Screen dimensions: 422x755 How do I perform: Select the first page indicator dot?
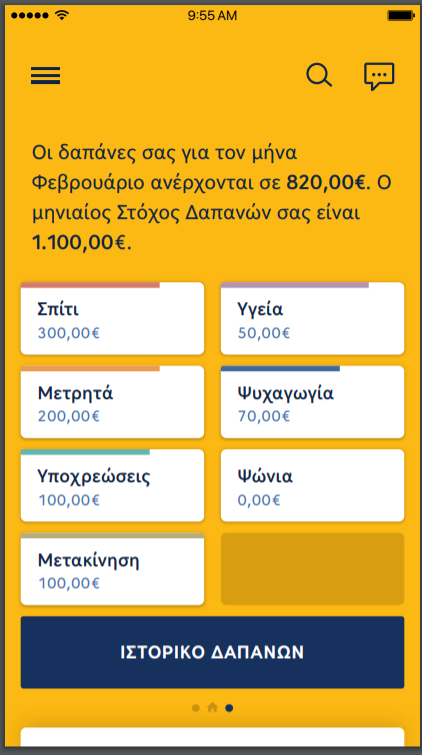click(196, 708)
